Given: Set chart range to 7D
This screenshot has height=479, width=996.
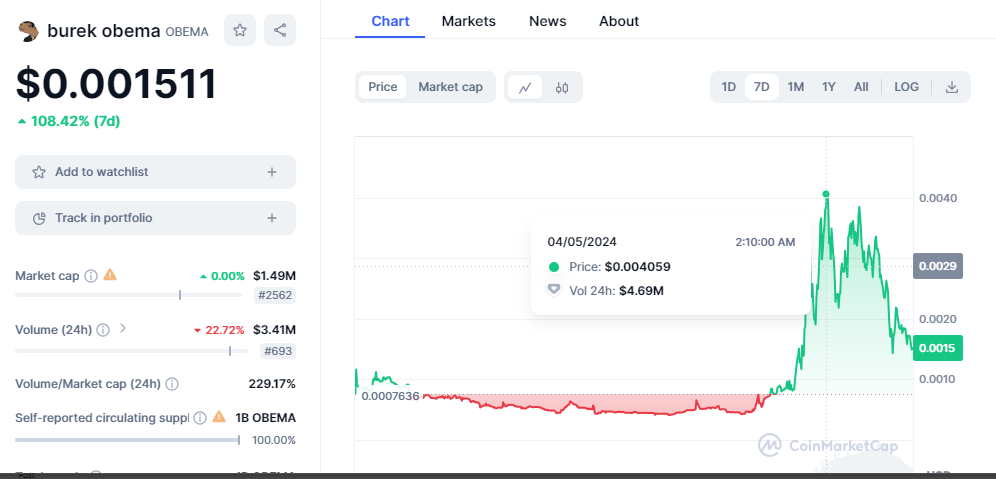Looking at the screenshot, I should (x=762, y=87).
